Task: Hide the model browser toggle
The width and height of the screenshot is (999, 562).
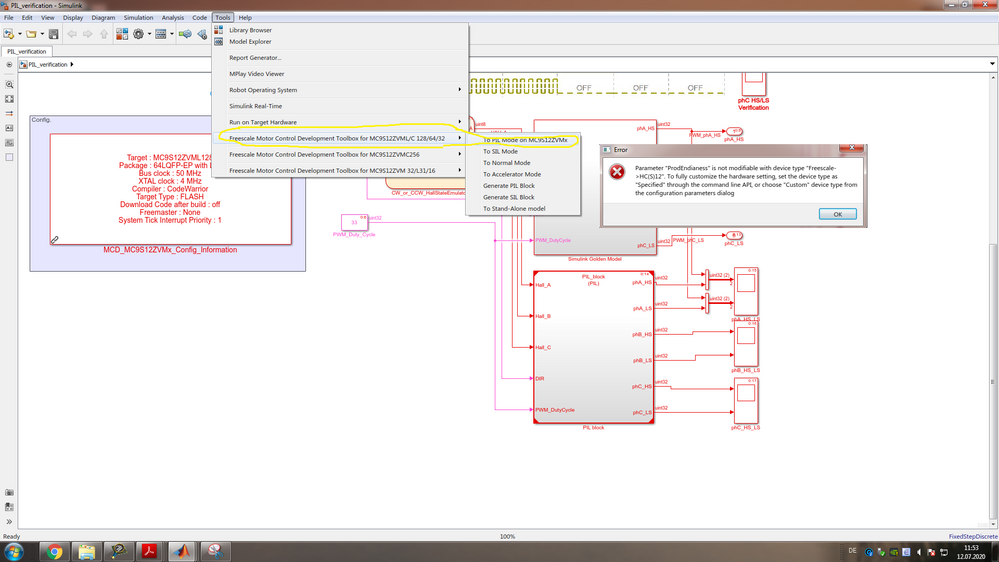Action: click(x=9, y=64)
